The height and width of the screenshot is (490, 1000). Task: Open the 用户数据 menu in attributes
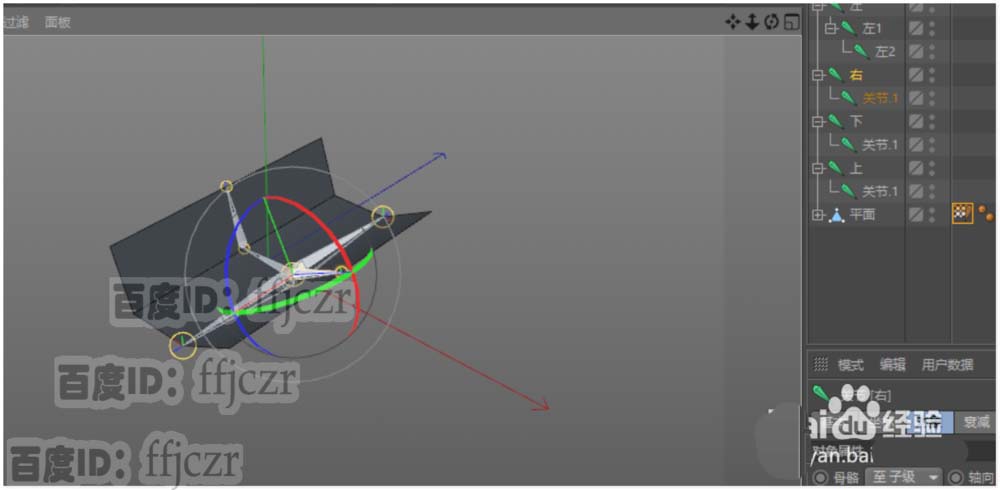coord(948,365)
